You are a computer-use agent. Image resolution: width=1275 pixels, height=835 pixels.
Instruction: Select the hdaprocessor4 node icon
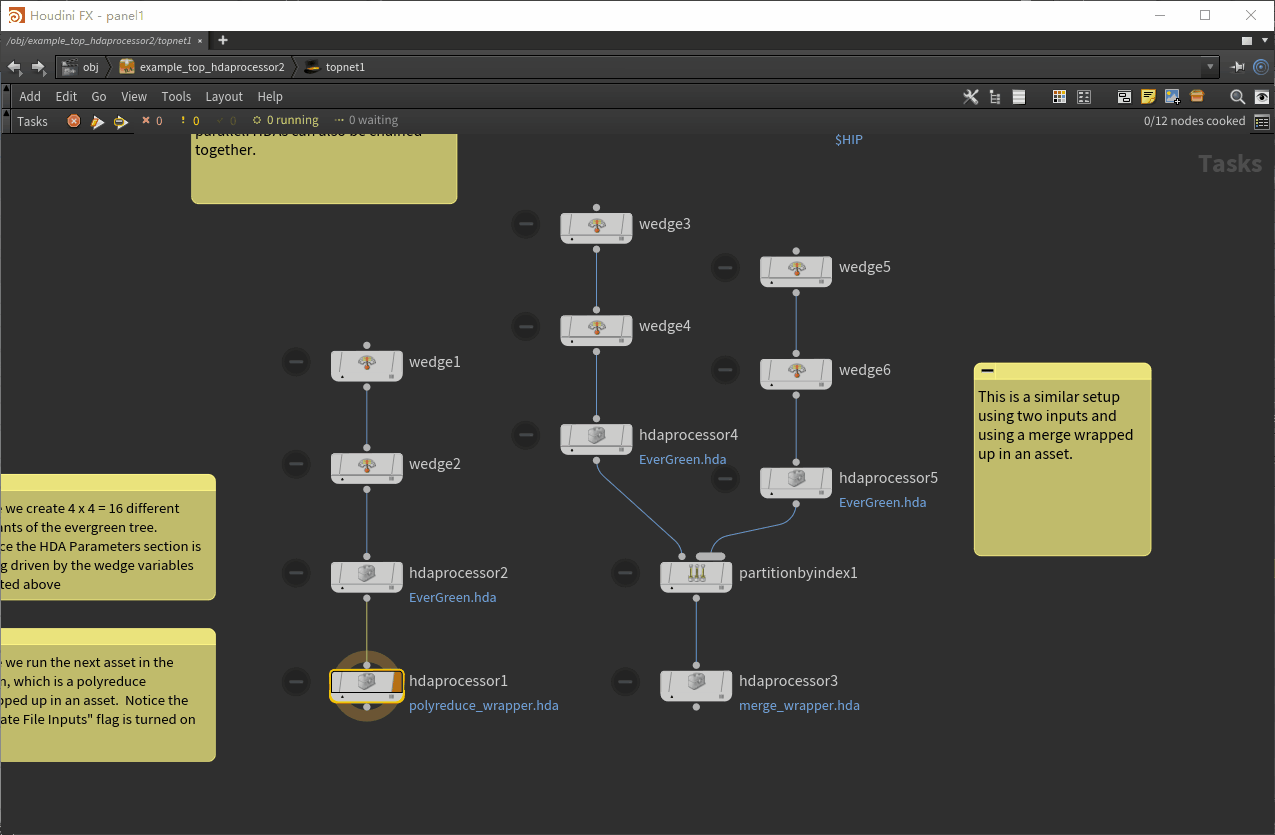(596, 436)
